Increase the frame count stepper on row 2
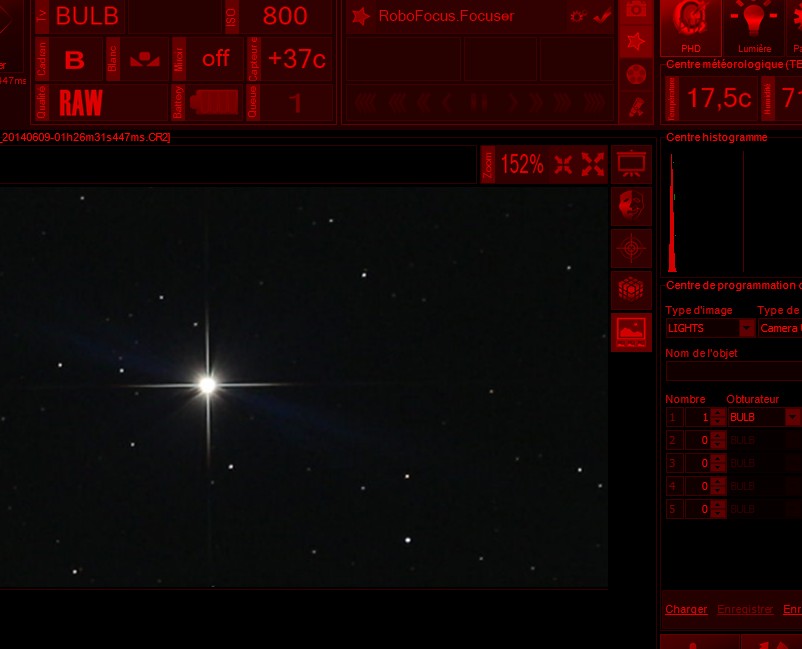802x649 pixels. point(718,436)
